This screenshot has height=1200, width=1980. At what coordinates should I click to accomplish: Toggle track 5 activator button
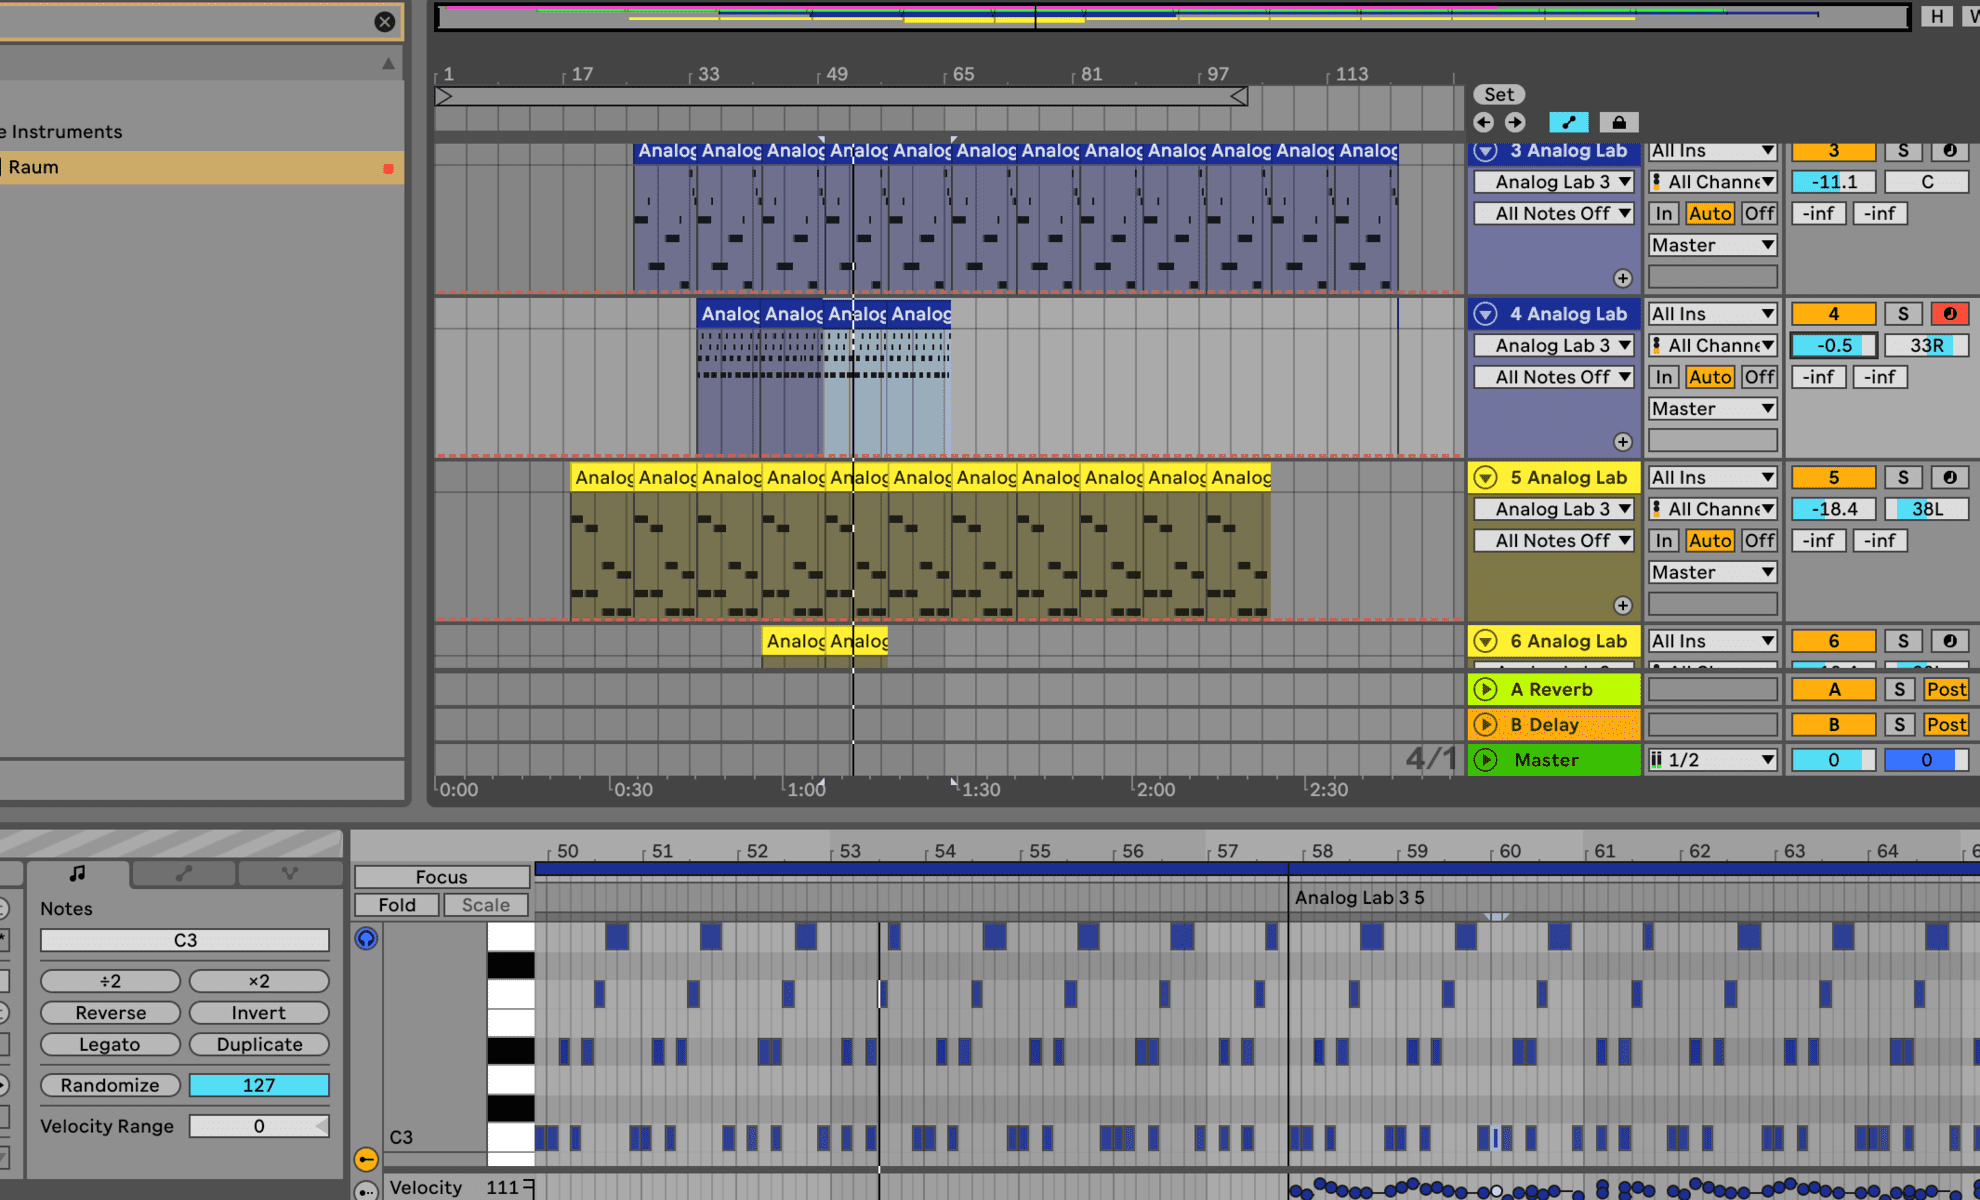pos(1833,477)
